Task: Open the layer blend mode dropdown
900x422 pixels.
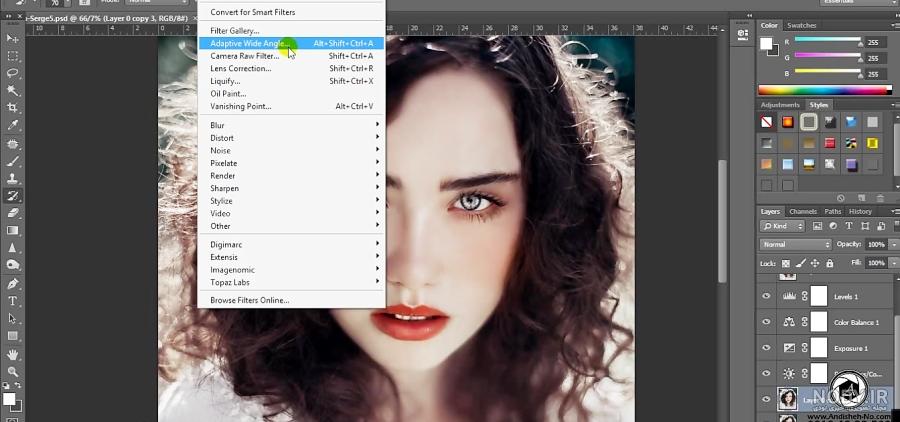Action: (x=796, y=245)
